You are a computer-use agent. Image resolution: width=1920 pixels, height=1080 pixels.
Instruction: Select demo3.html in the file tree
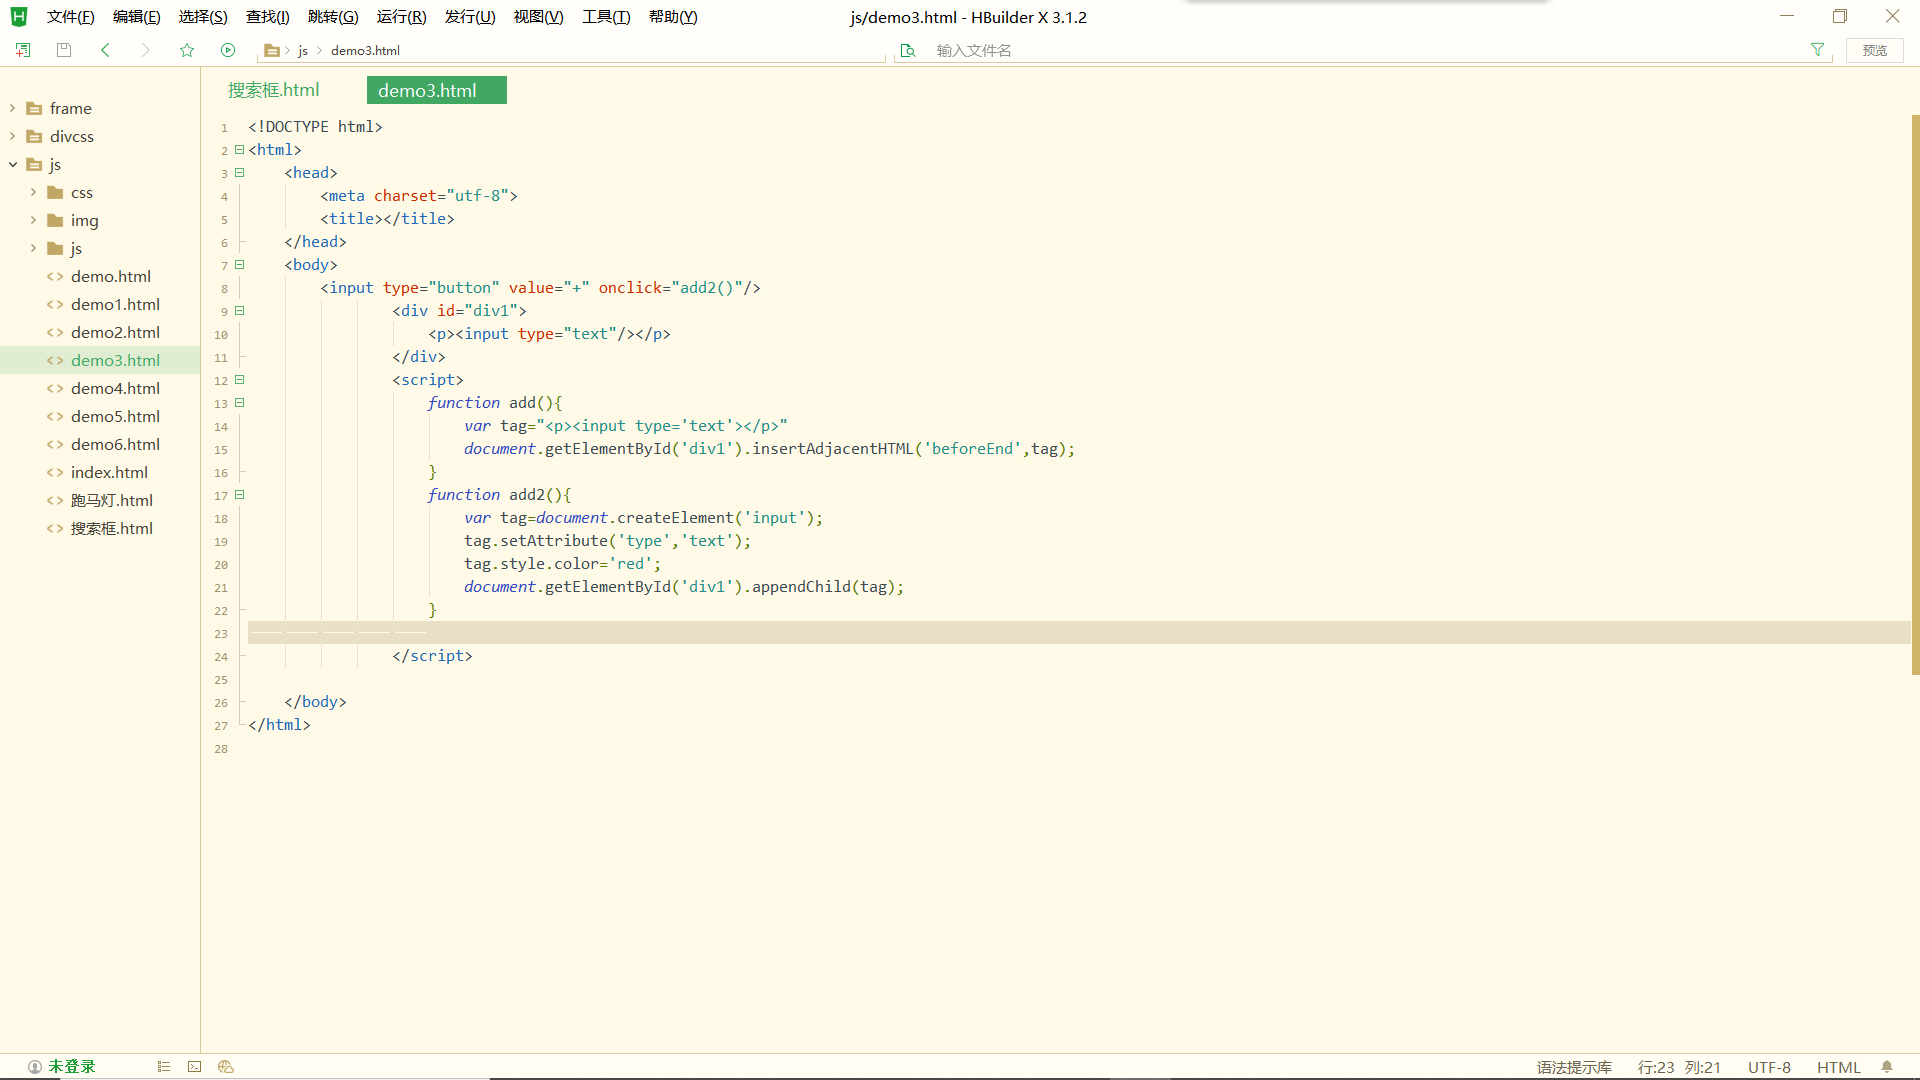[100, 360]
